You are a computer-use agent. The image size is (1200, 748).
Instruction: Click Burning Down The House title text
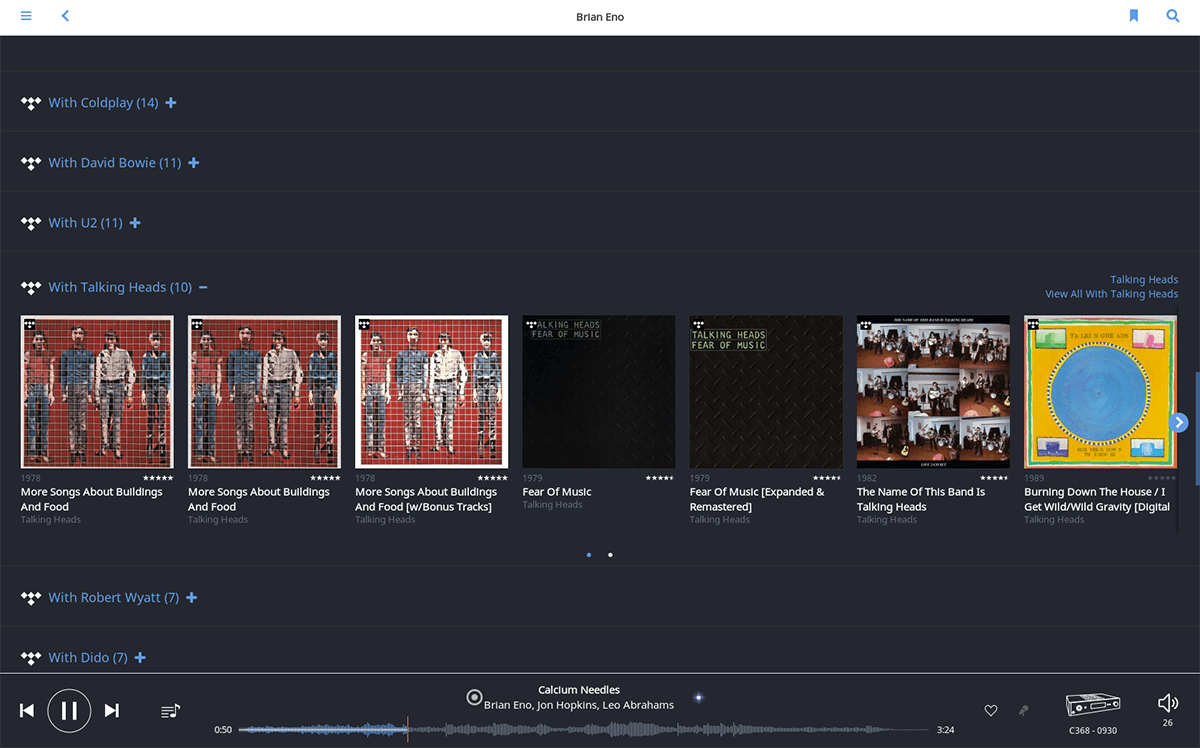(x=1097, y=499)
